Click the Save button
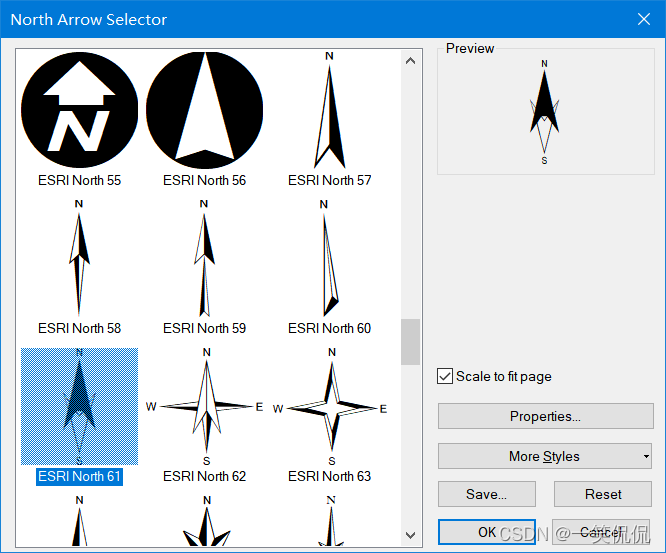This screenshot has width=666, height=553. click(487, 494)
